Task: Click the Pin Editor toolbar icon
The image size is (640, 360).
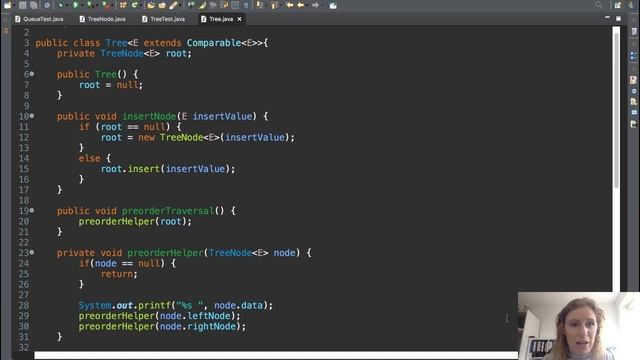Action: (333, 5)
